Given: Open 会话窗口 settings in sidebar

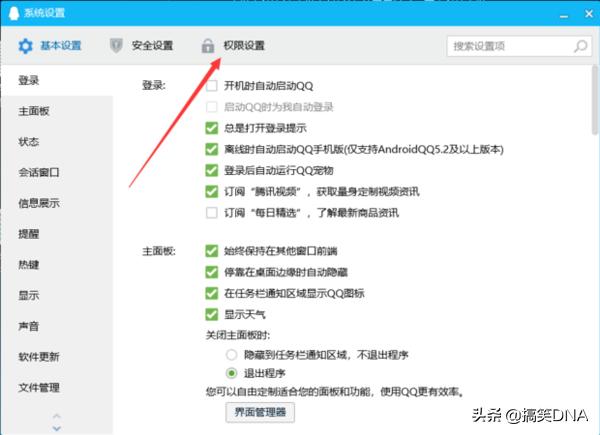Looking at the screenshot, I should click(57, 173).
